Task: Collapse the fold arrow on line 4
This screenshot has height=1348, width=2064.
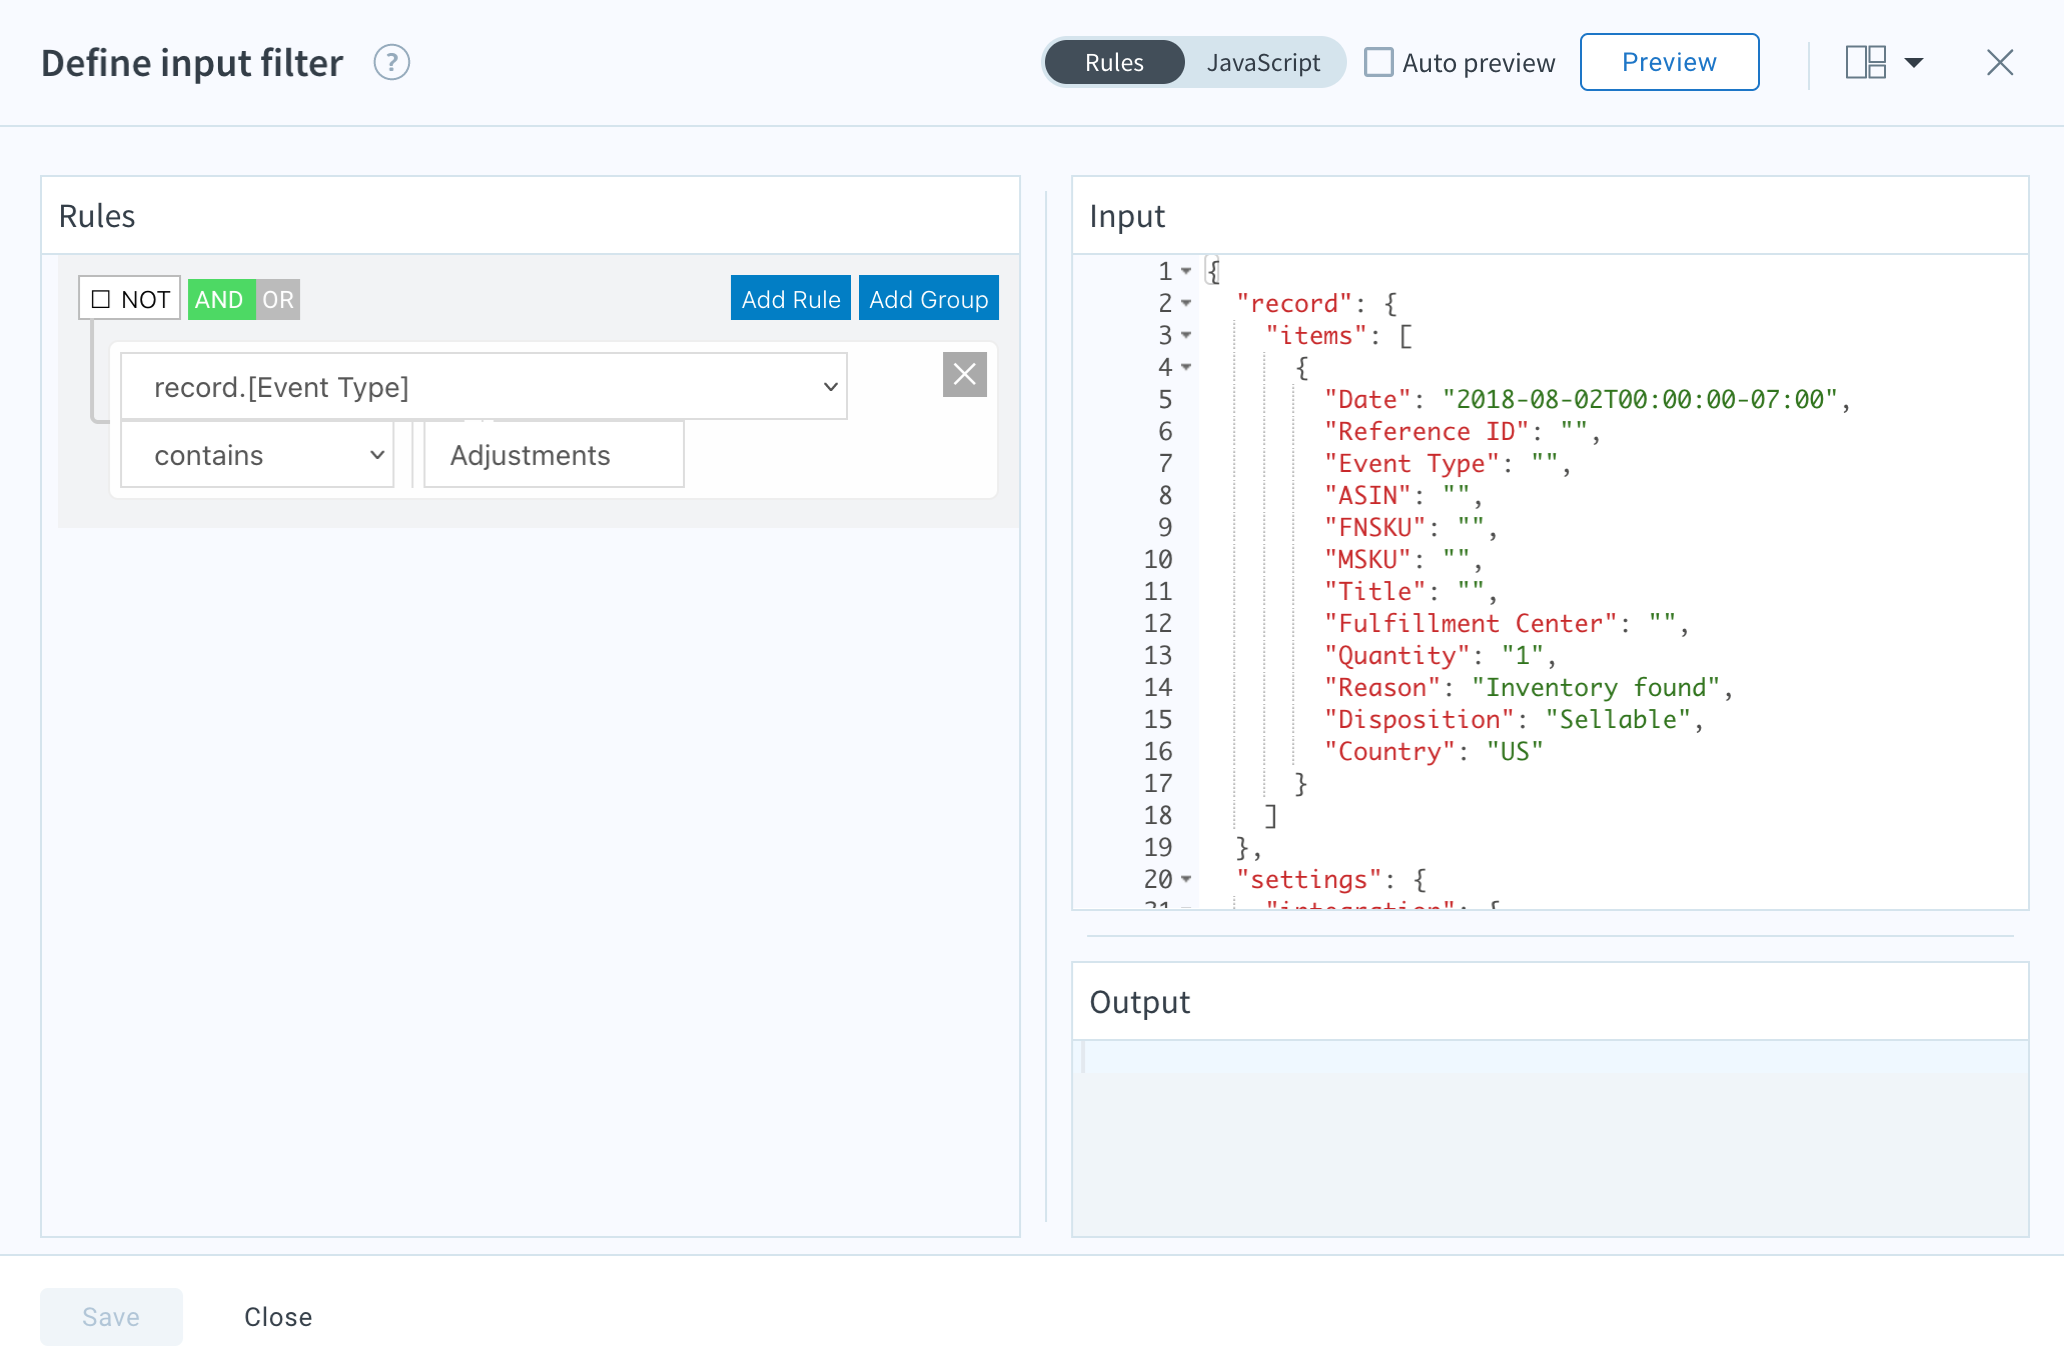Action: pos(1186,367)
